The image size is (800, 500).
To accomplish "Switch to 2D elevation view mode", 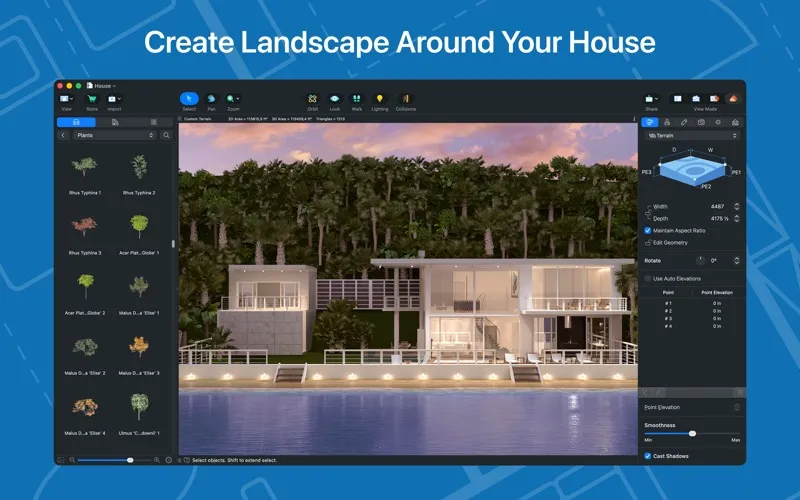I will (x=696, y=99).
